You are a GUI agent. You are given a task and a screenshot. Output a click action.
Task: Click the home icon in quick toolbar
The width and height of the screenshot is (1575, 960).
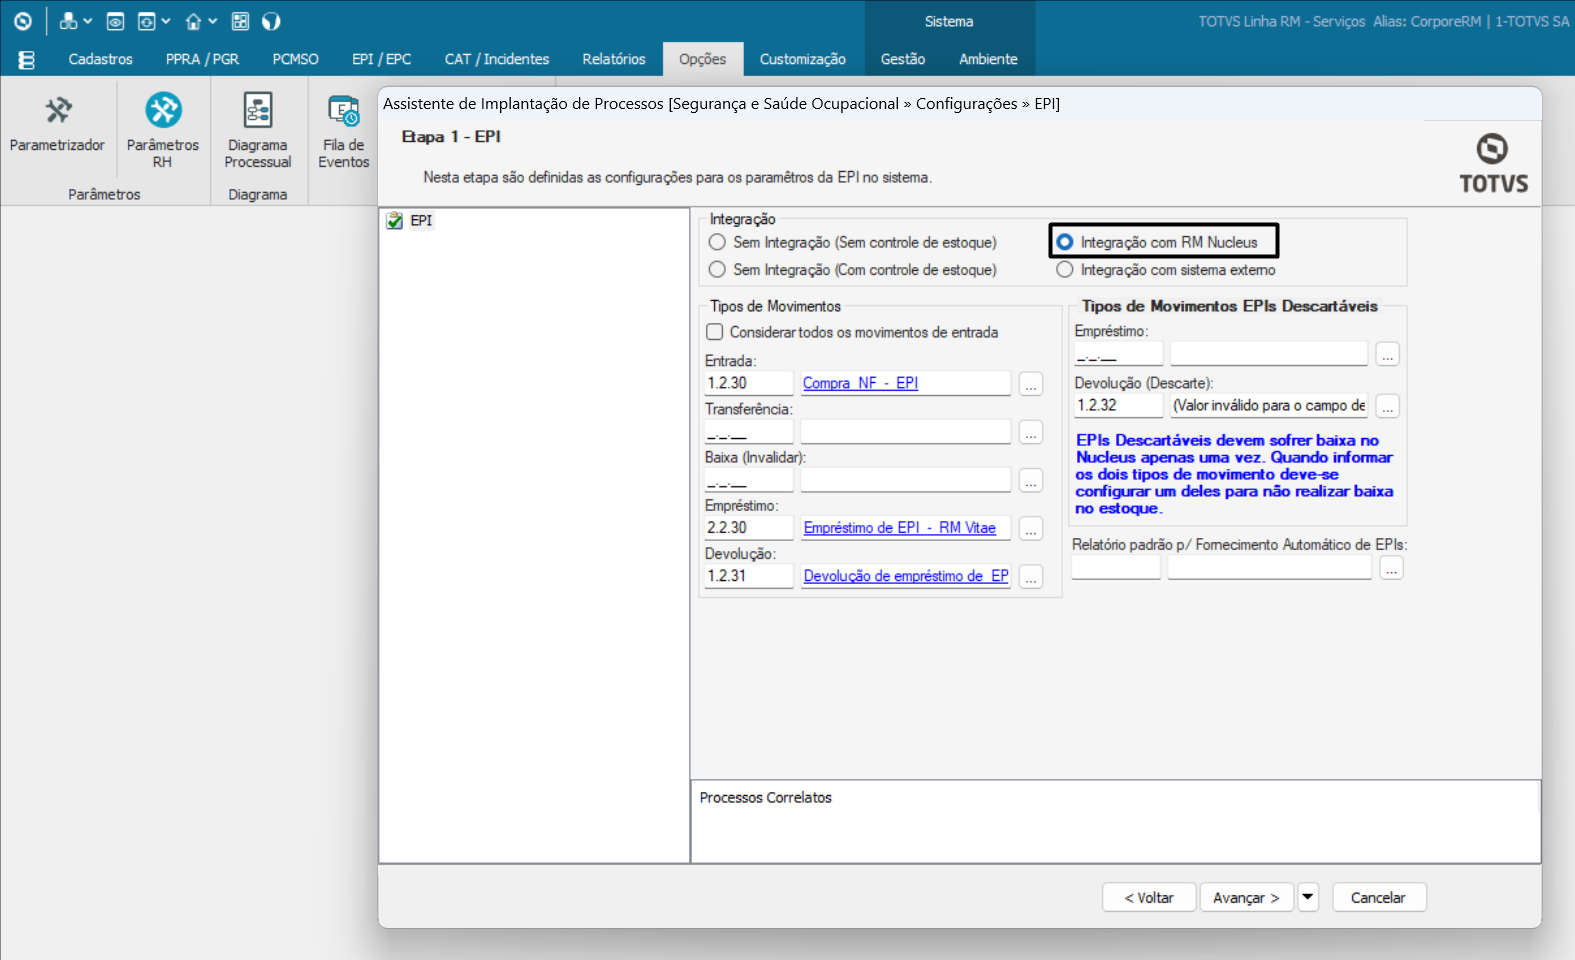coord(193,21)
